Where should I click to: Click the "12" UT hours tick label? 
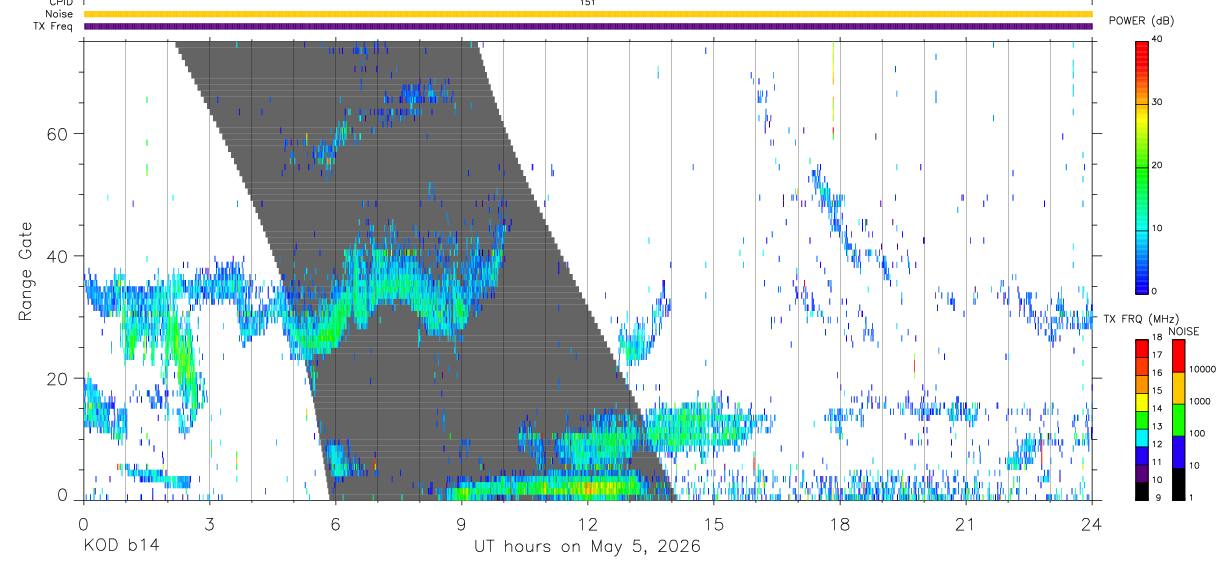tap(588, 523)
